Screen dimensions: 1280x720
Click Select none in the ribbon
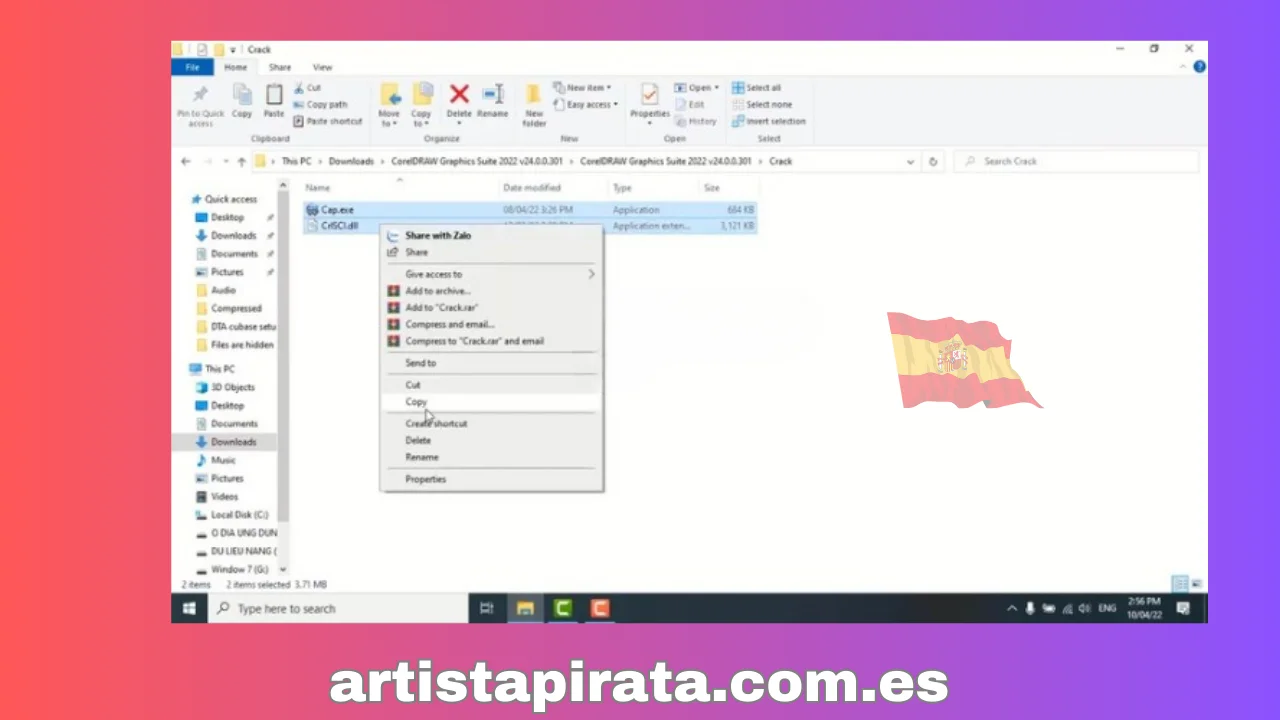click(x=761, y=104)
